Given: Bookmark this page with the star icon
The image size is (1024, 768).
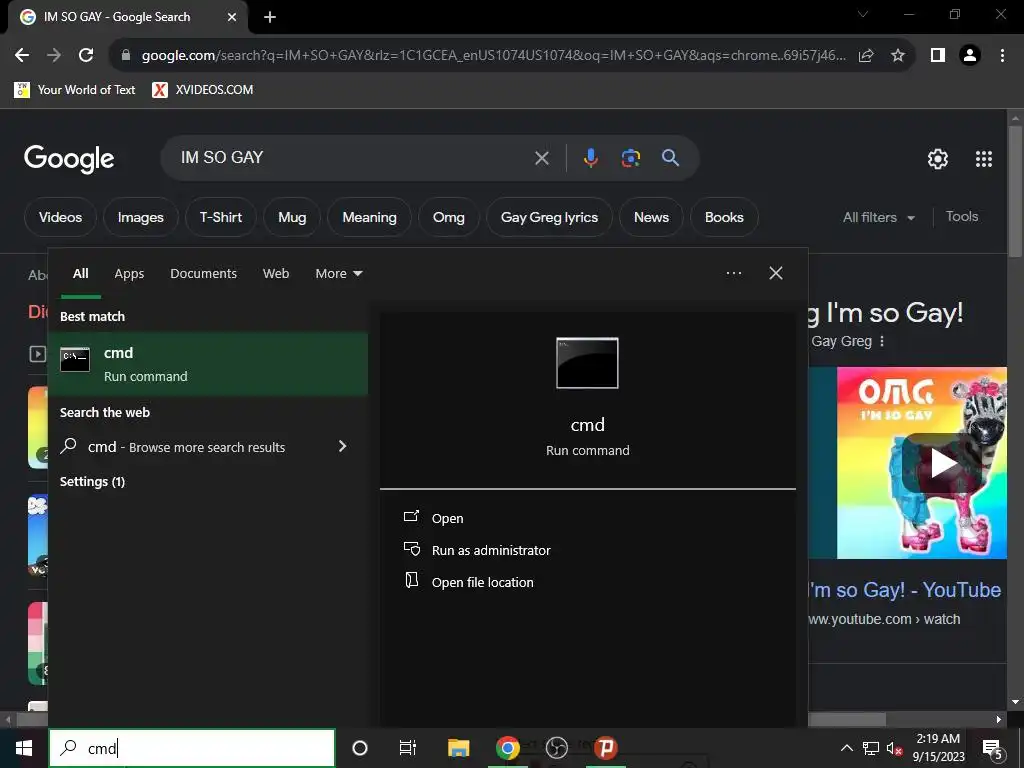Looking at the screenshot, I should [x=898, y=56].
